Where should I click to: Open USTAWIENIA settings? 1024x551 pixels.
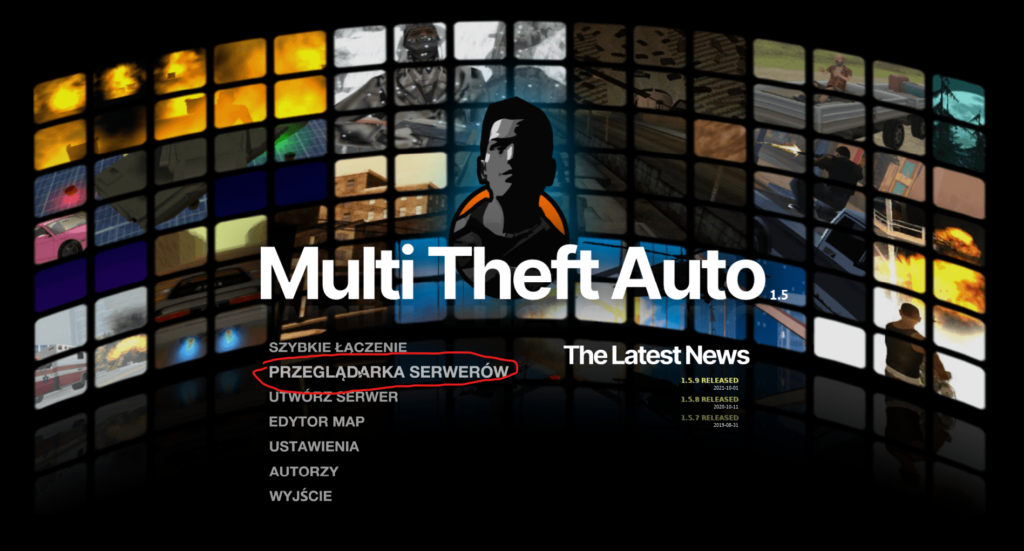point(314,447)
